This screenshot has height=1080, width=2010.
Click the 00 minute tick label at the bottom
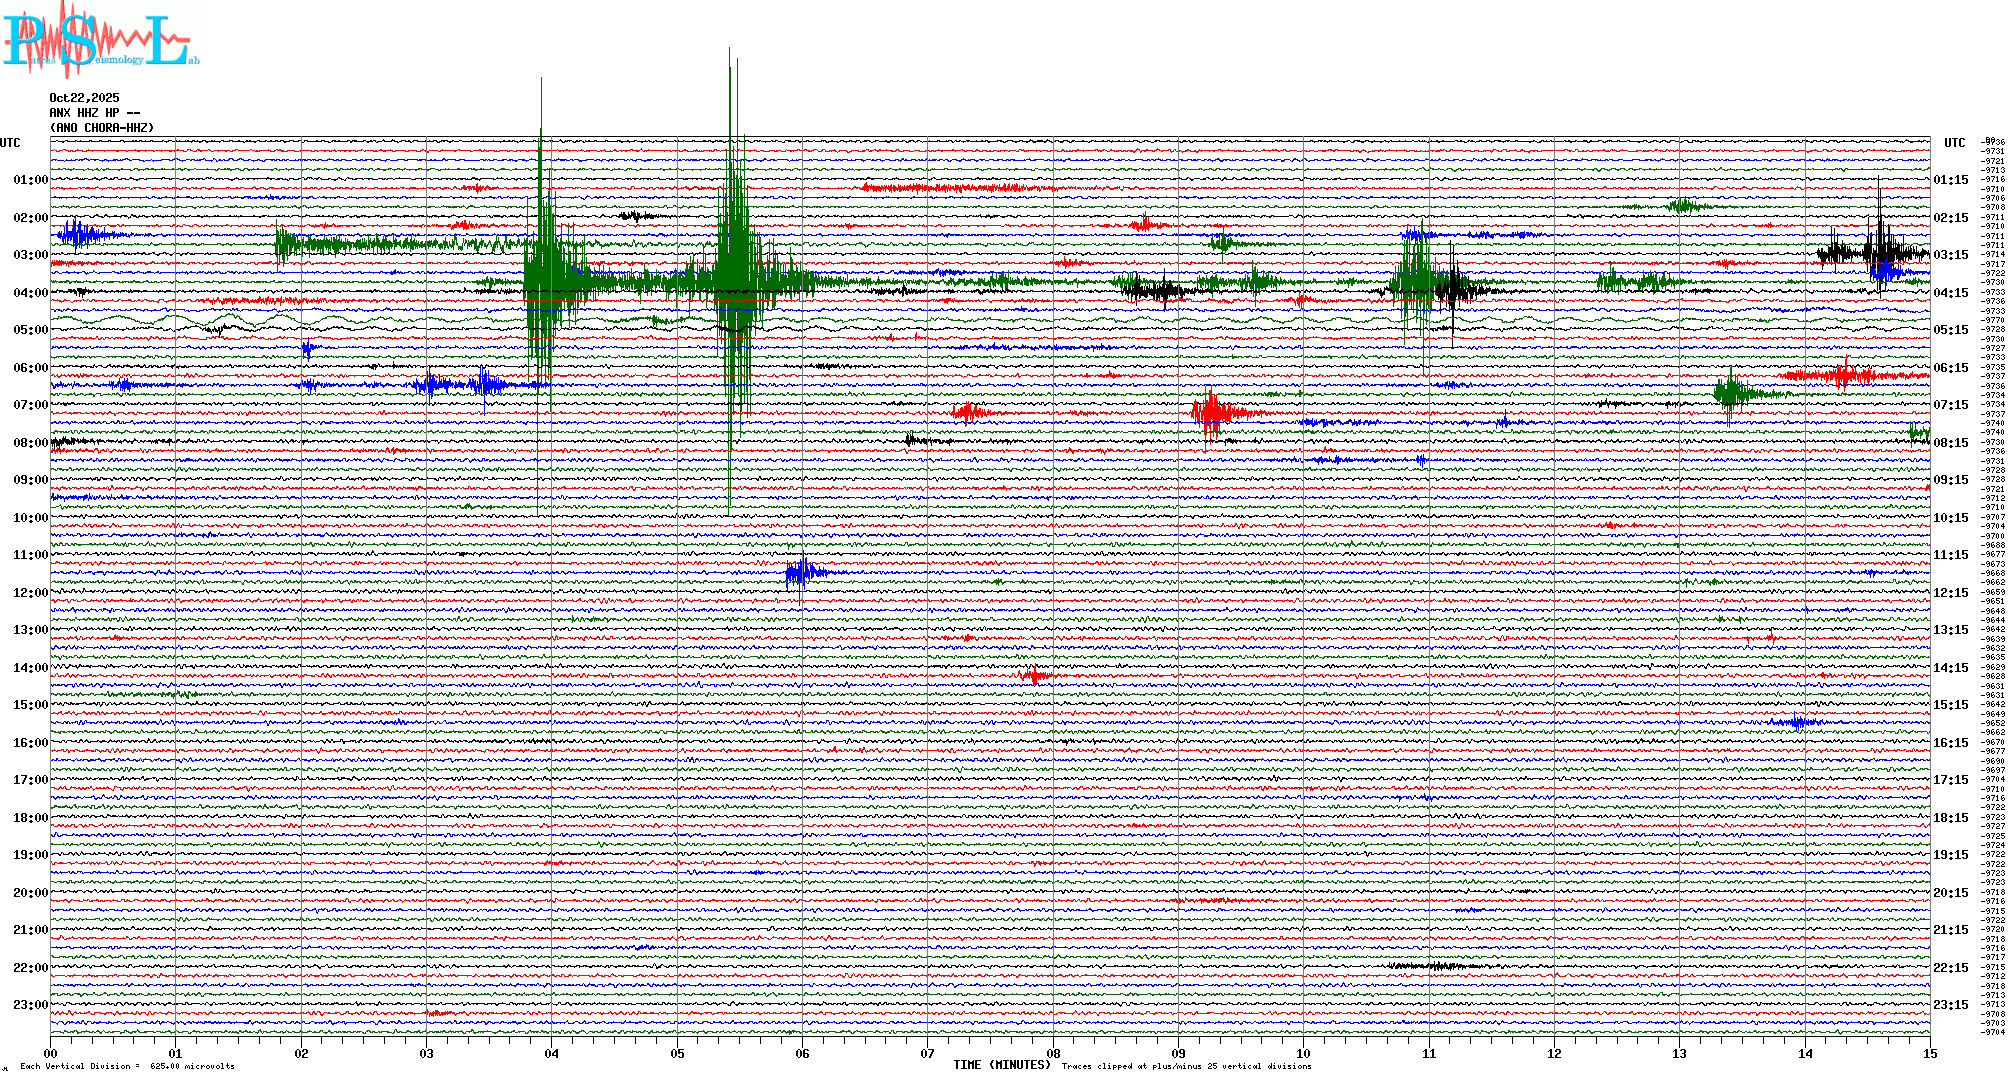coord(50,1053)
